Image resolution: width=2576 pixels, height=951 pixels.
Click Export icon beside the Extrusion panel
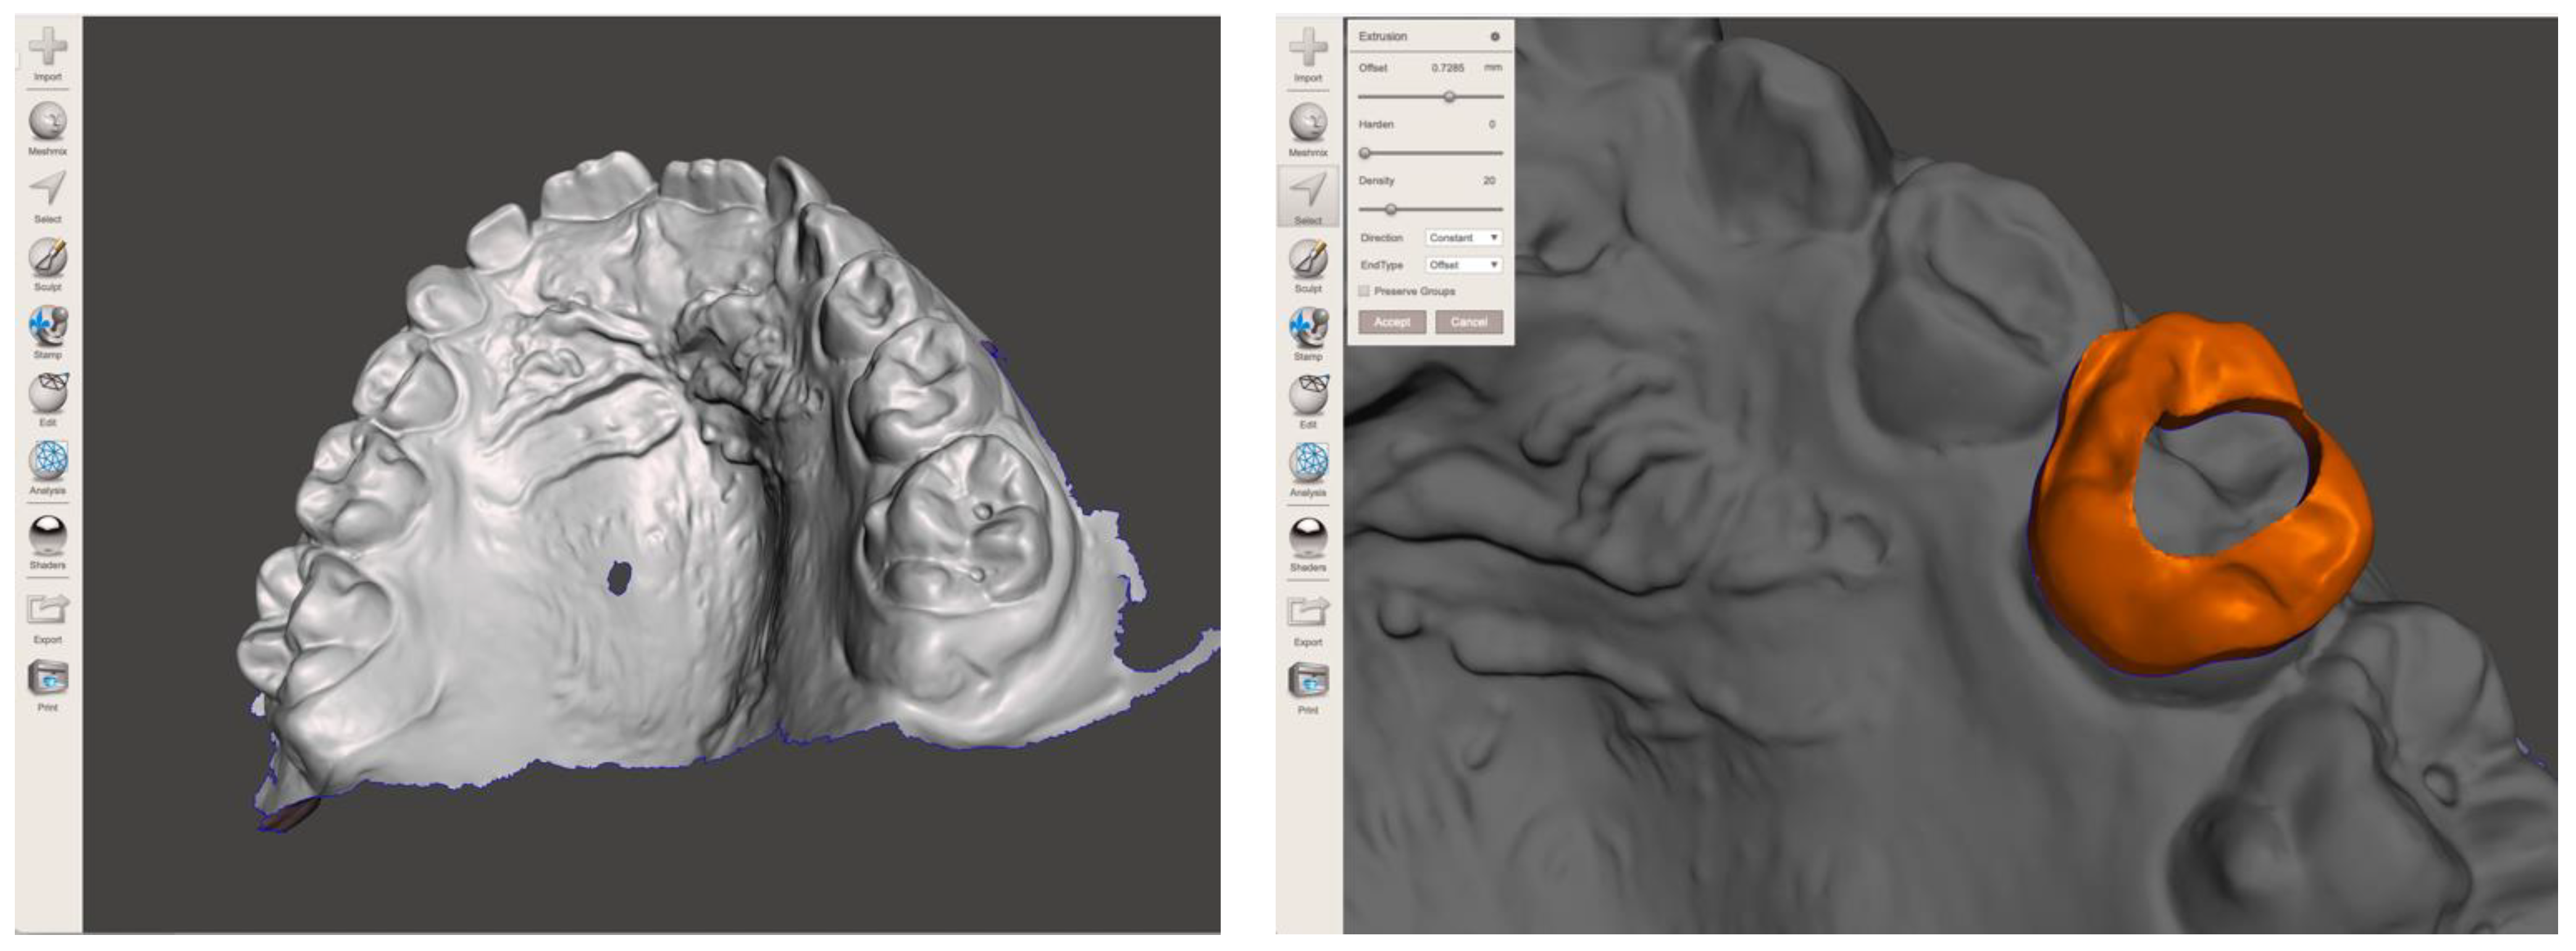tap(1308, 611)
